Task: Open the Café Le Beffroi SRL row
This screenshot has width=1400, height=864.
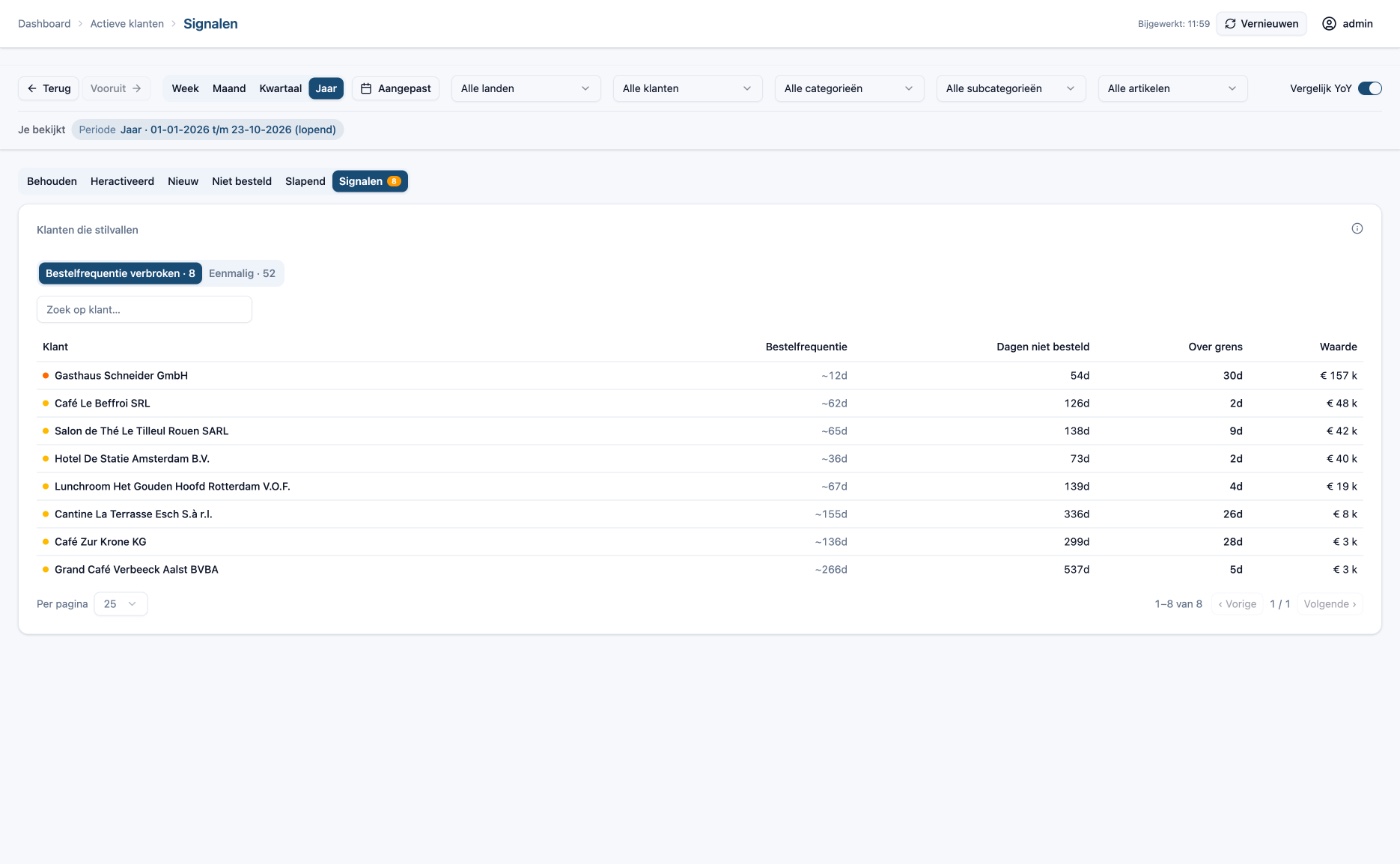Action: click(x=700, y=404)
